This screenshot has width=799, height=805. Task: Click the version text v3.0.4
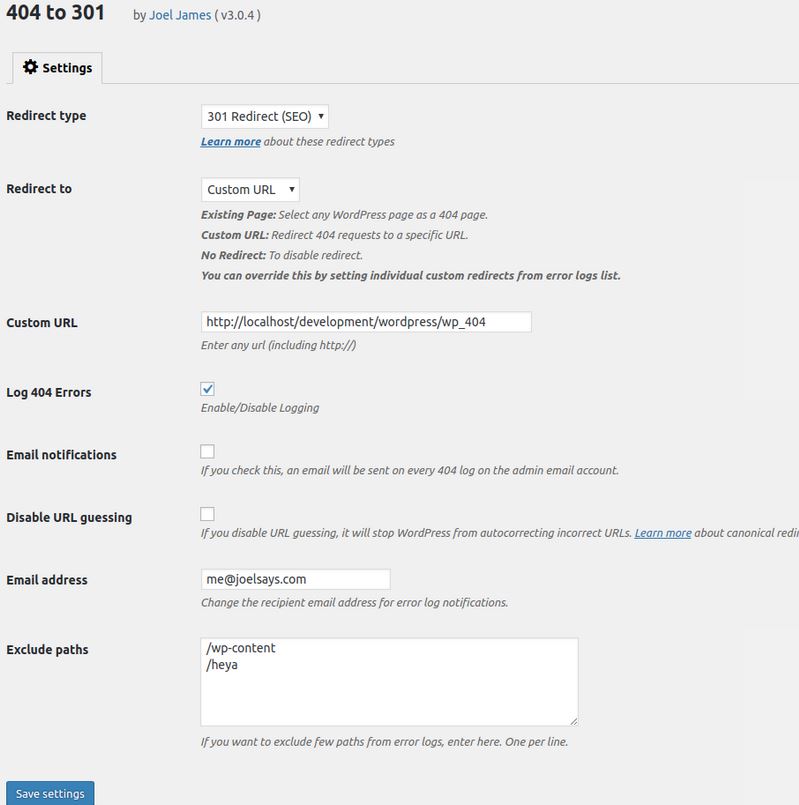pyautogui.click(x=237, y=15)
